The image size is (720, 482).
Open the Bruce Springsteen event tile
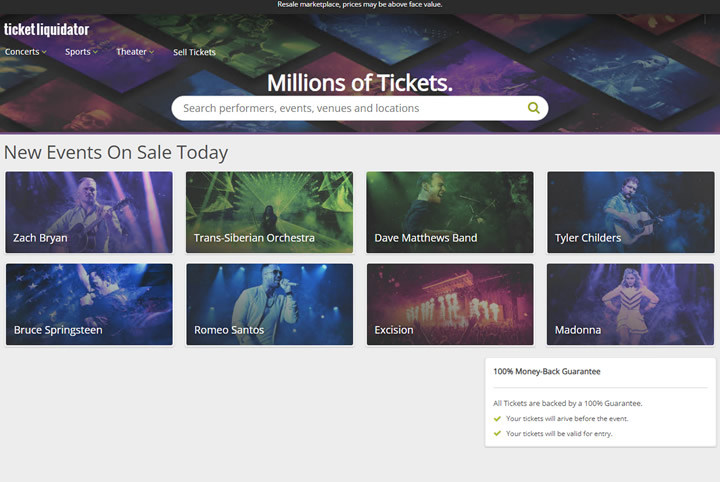(89, 304)
